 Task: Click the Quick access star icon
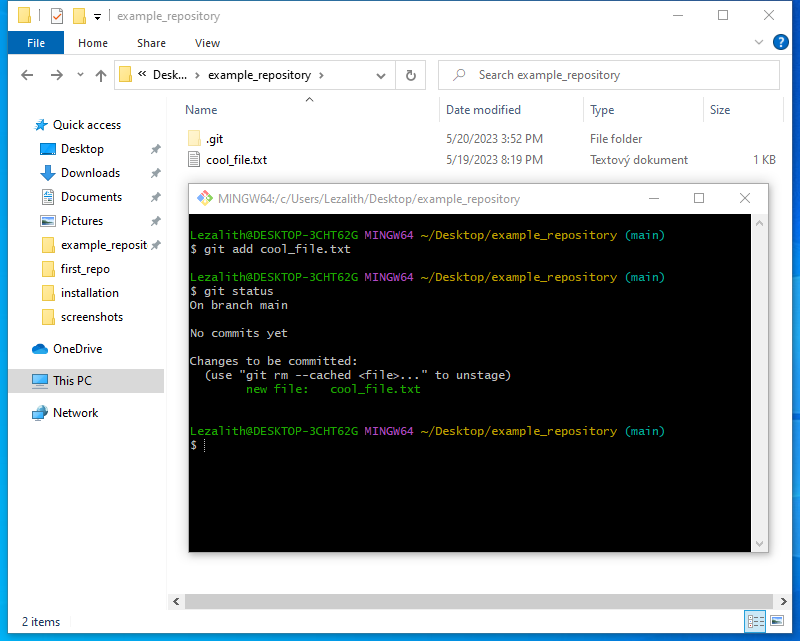[x=41, y=125]
